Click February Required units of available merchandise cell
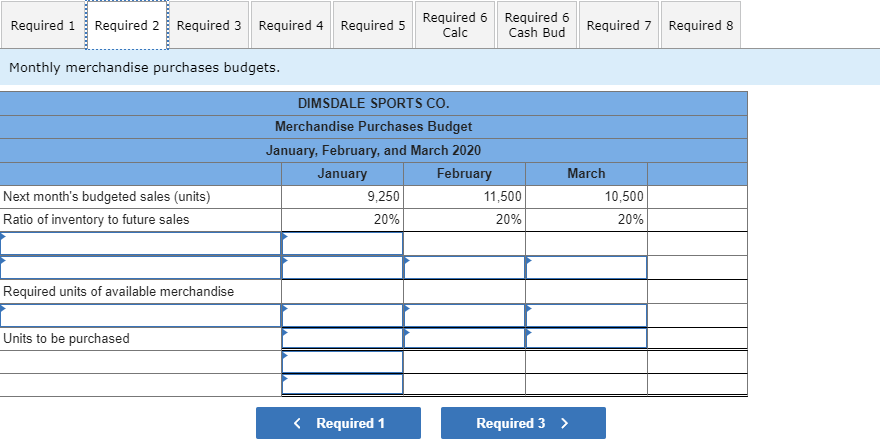The height and width of the screenshot is (444, 884). tap(465, 291)
